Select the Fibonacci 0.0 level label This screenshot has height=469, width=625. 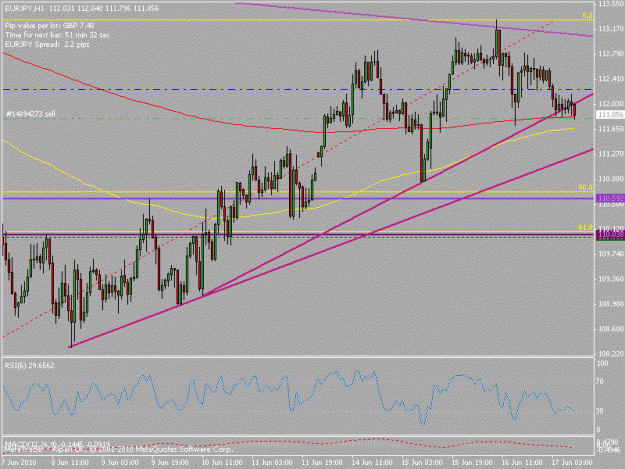(587, 16)
